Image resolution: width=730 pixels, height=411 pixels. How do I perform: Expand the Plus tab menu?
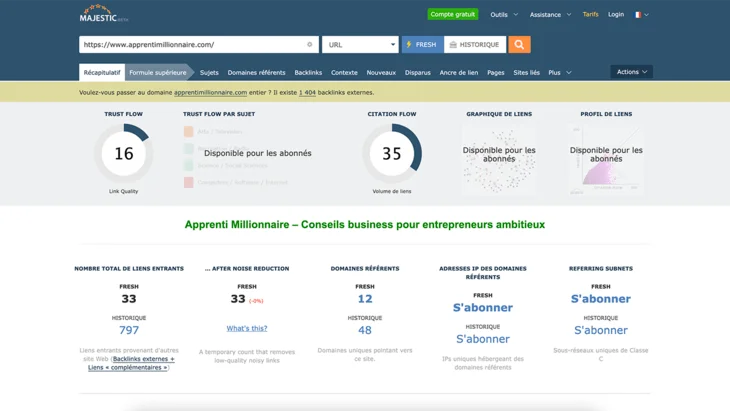(560, 73)
